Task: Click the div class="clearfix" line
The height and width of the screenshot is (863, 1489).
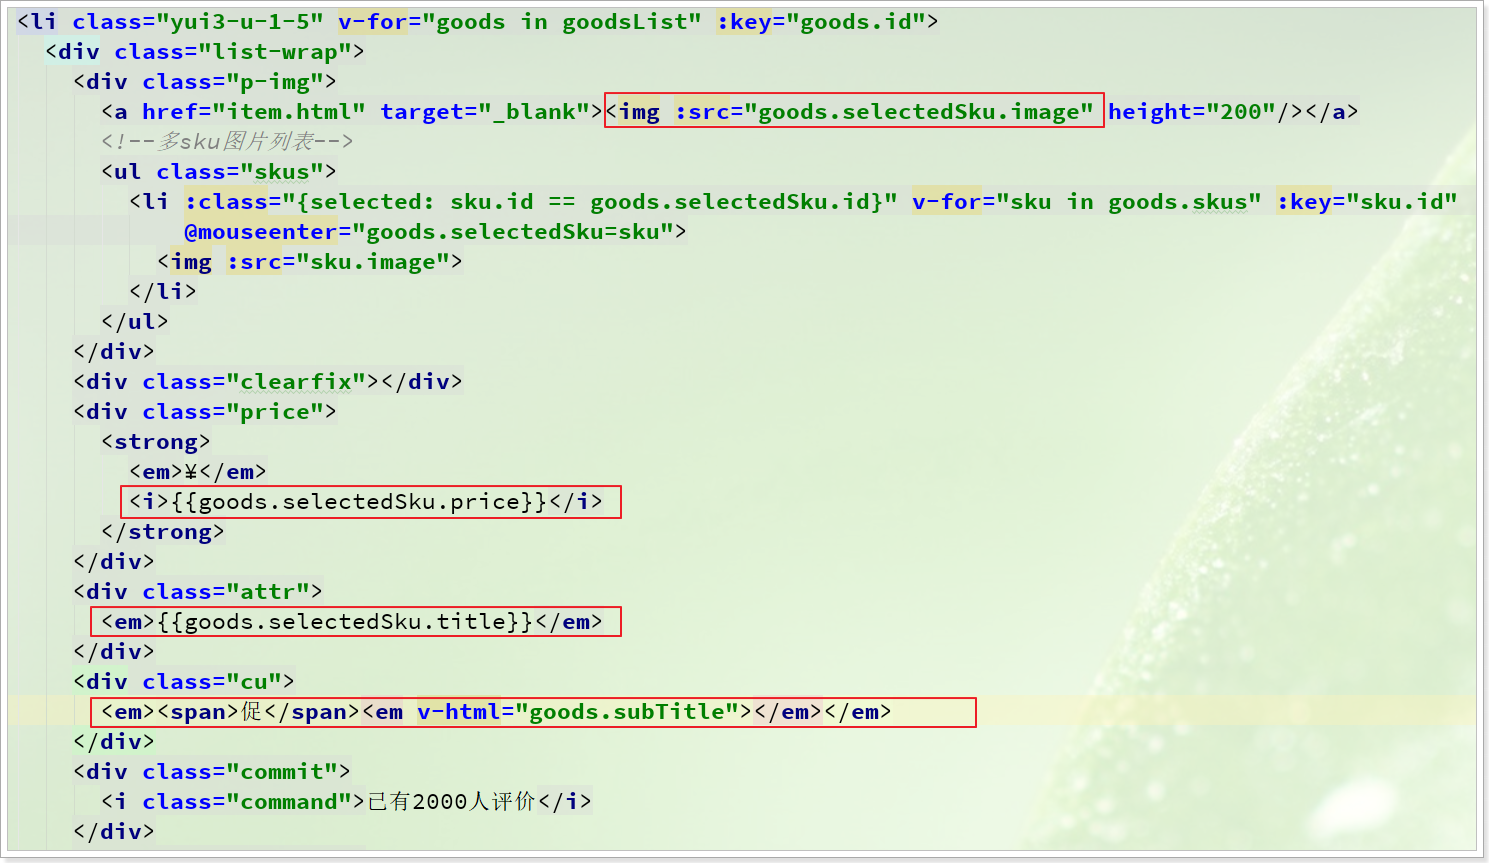Action: [x=268, y=382]
